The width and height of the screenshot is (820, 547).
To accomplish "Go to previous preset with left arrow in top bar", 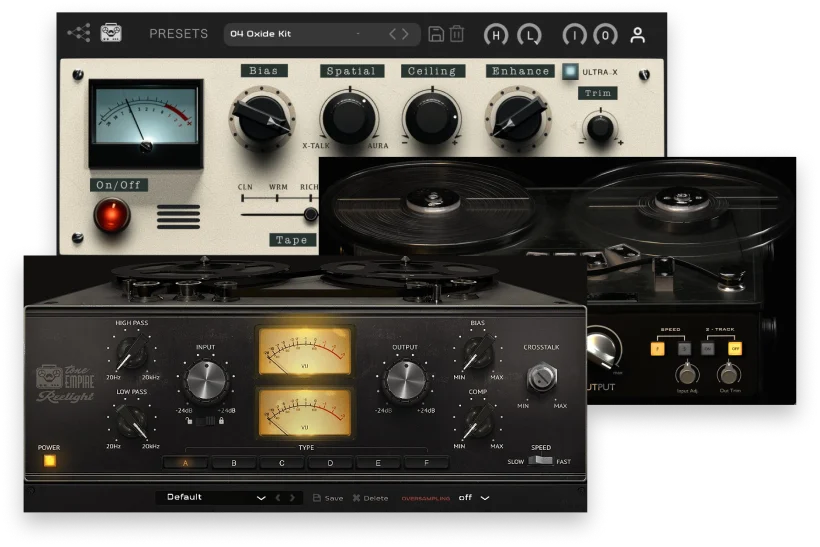I will pyautogui.click(x=393, y=35).
